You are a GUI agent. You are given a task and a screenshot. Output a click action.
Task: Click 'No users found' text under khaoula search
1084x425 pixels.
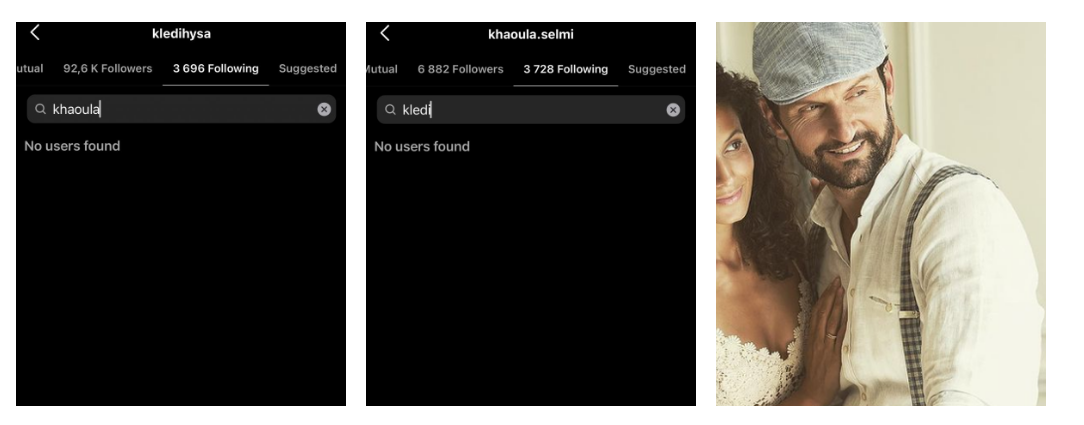tap(72, 146)
